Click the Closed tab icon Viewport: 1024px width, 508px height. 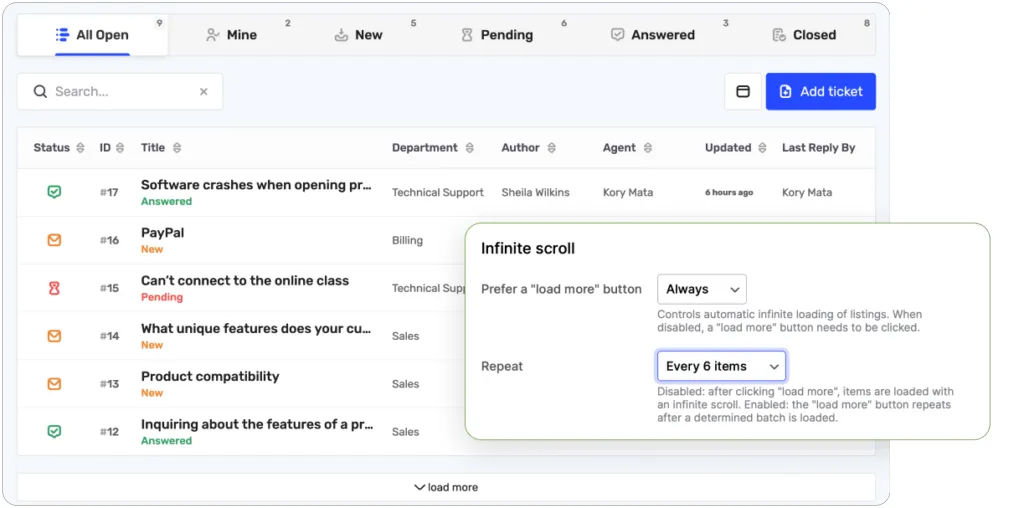778,35
